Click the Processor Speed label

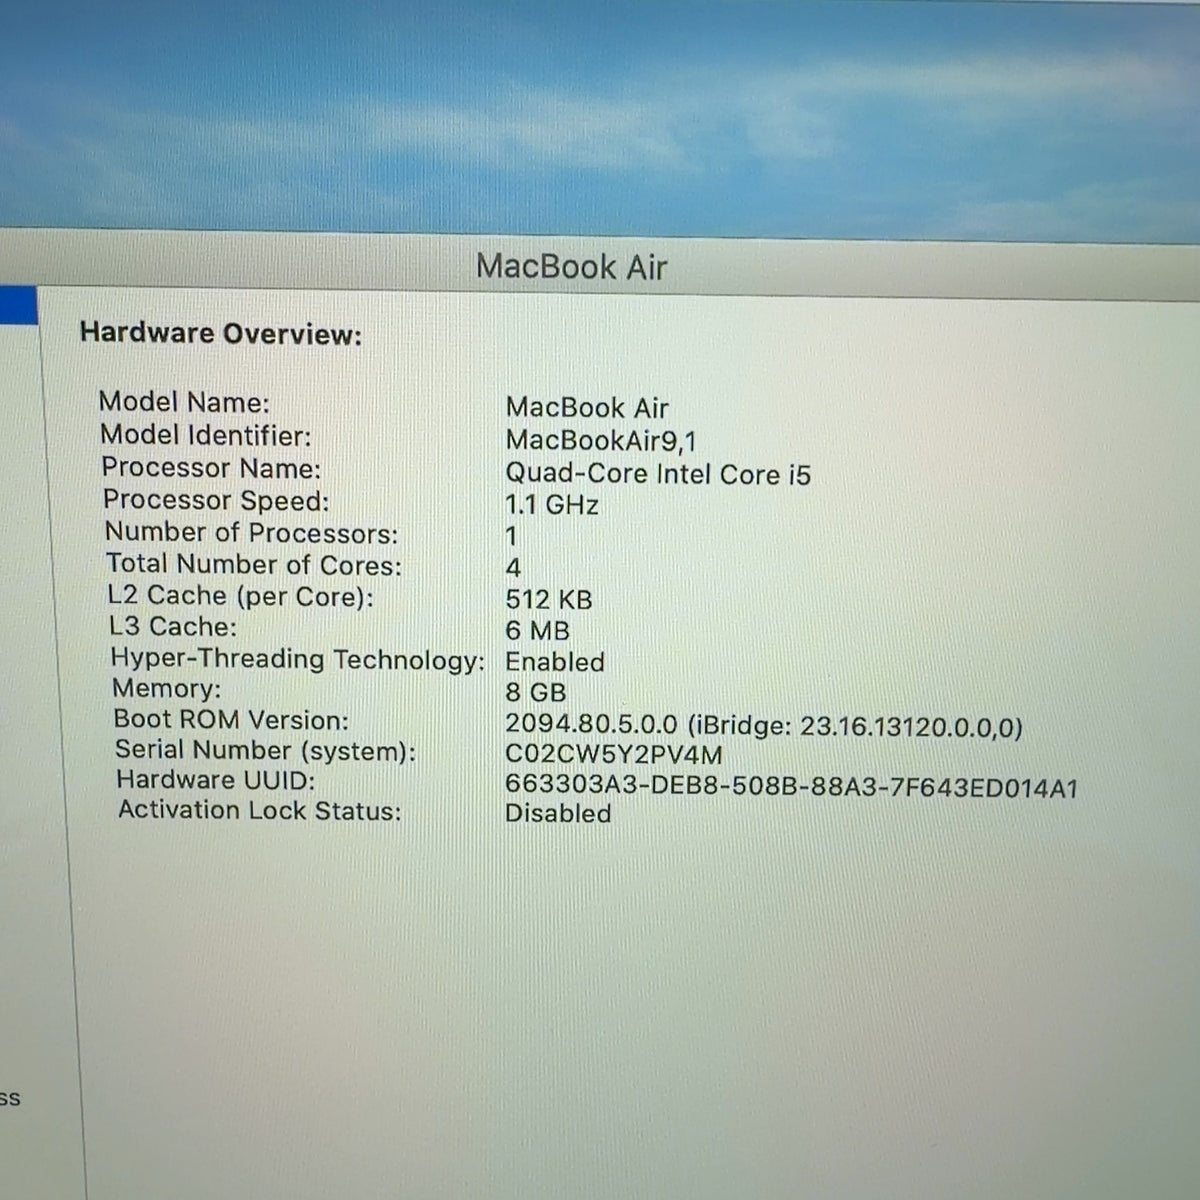tap(216, 499)
